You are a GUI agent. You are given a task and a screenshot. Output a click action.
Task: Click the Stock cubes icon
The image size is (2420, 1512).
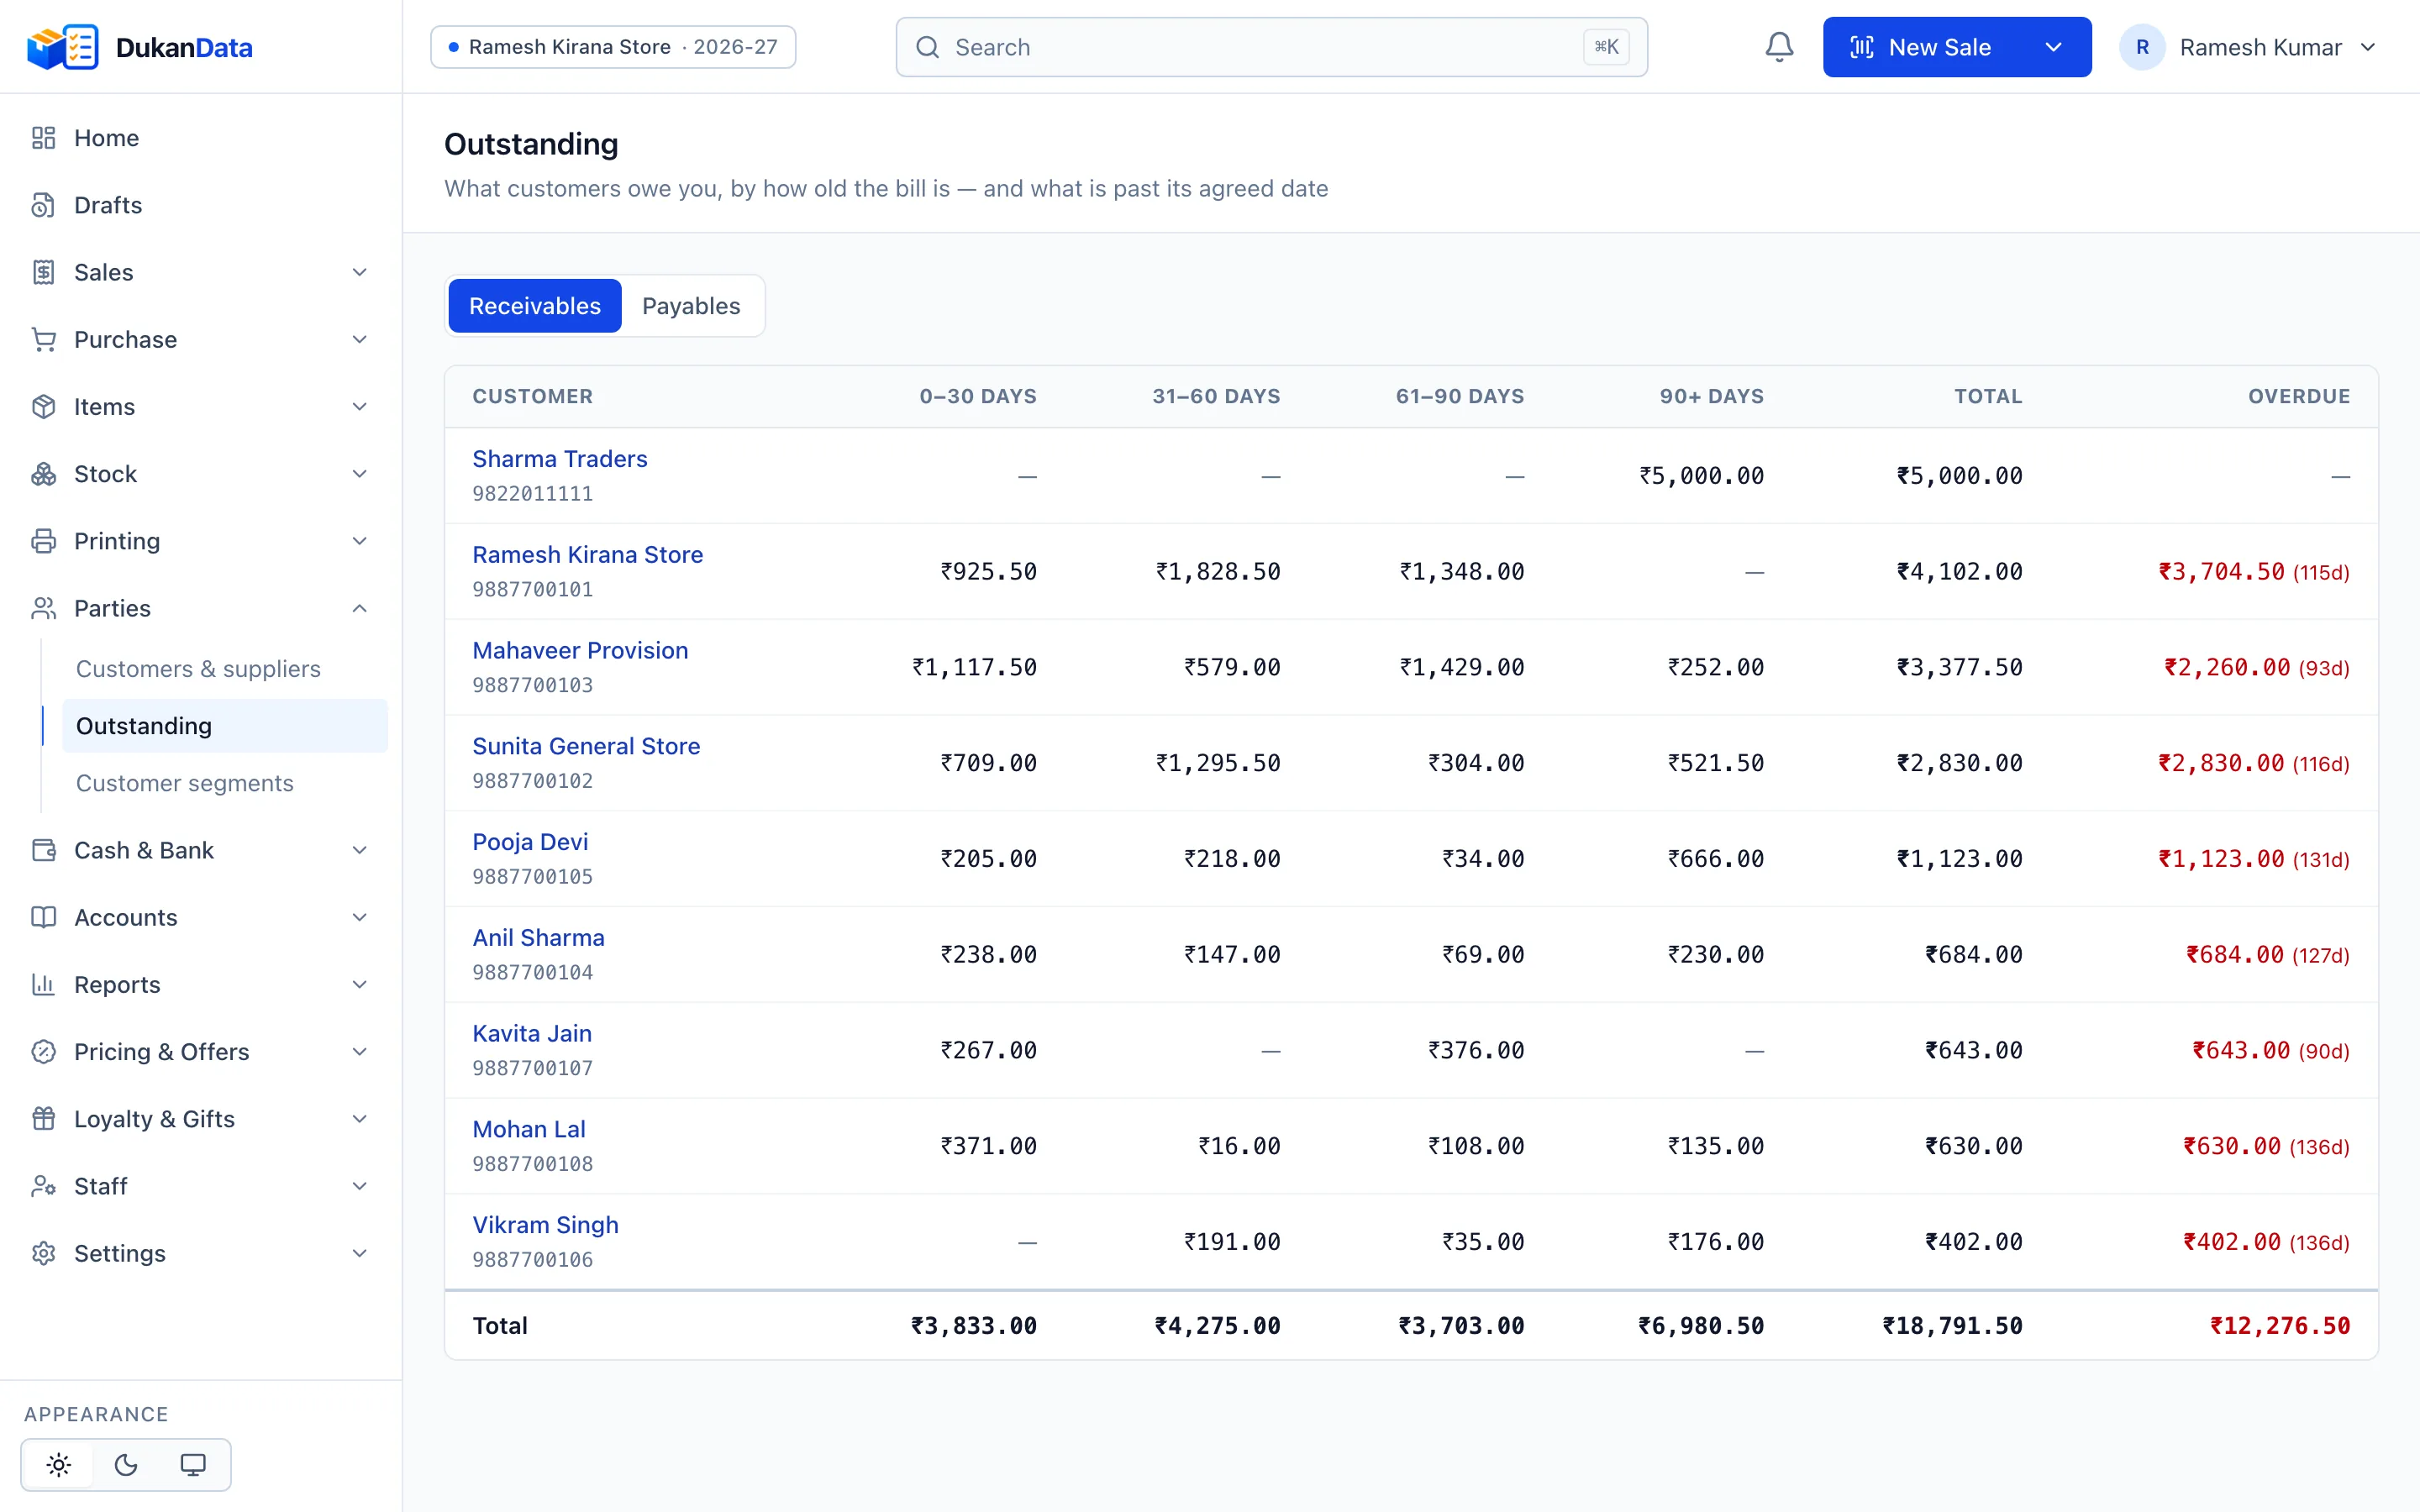[x=43, y=474]
